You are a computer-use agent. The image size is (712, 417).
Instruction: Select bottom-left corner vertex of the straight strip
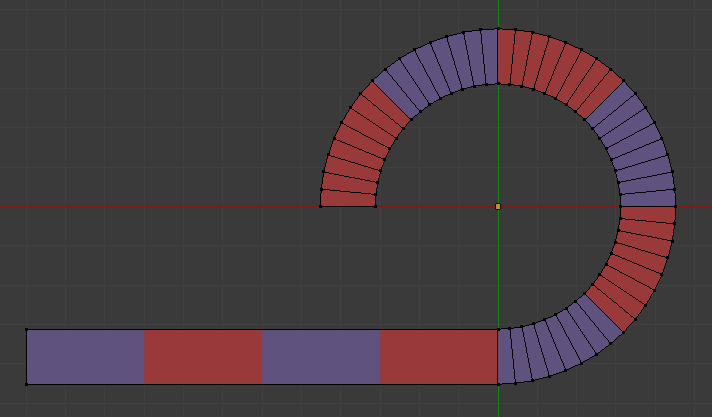click(x=26, y=385)
